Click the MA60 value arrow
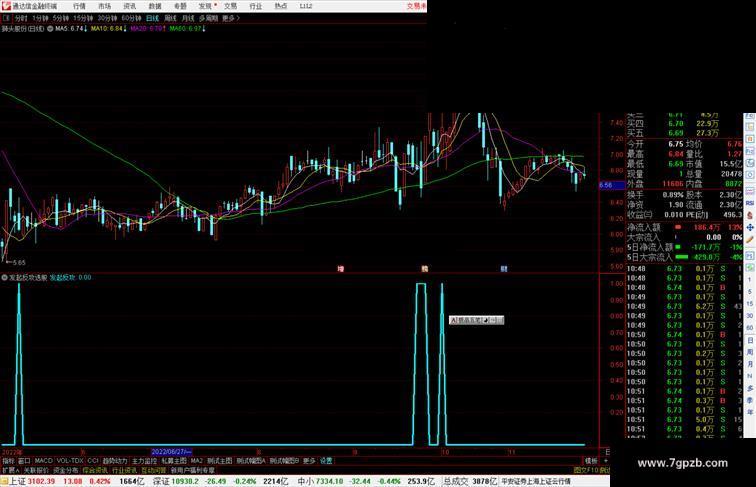This screenshot has height=487, width=756. click(x=203, y=29)
